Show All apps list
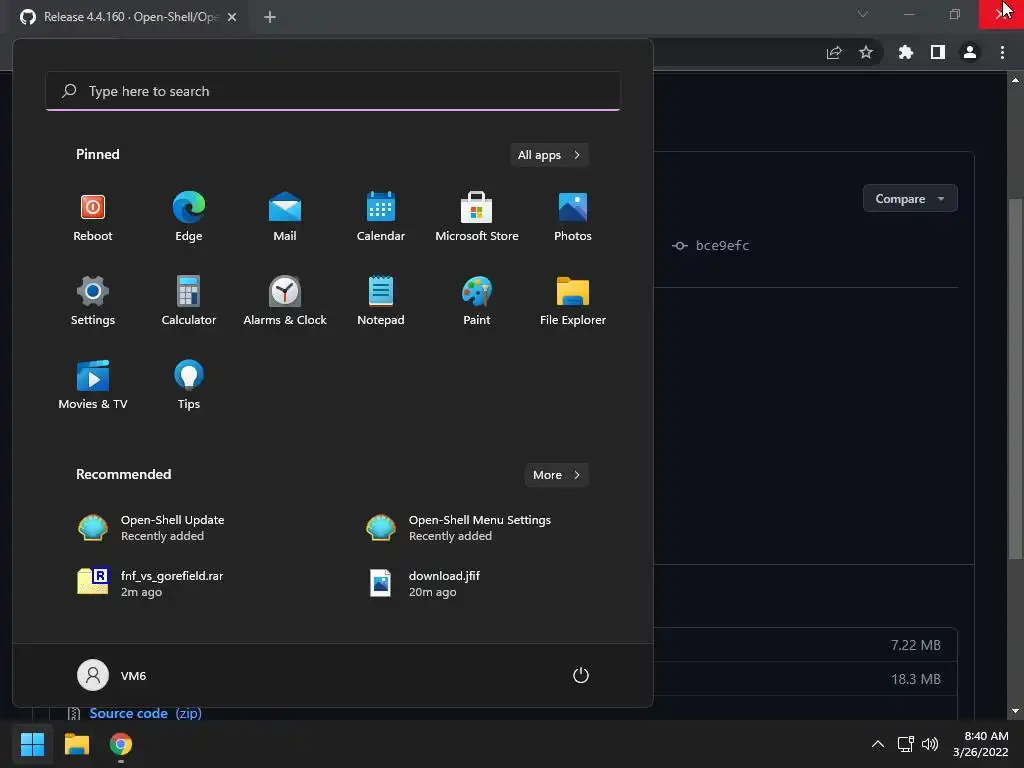 coord(549,155)
